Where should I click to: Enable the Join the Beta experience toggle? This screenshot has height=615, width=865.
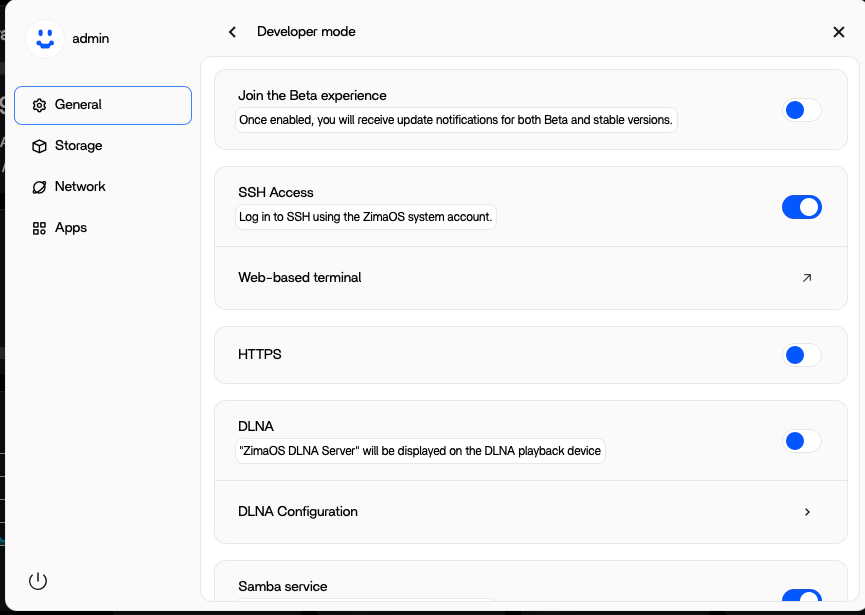[801, 110]
